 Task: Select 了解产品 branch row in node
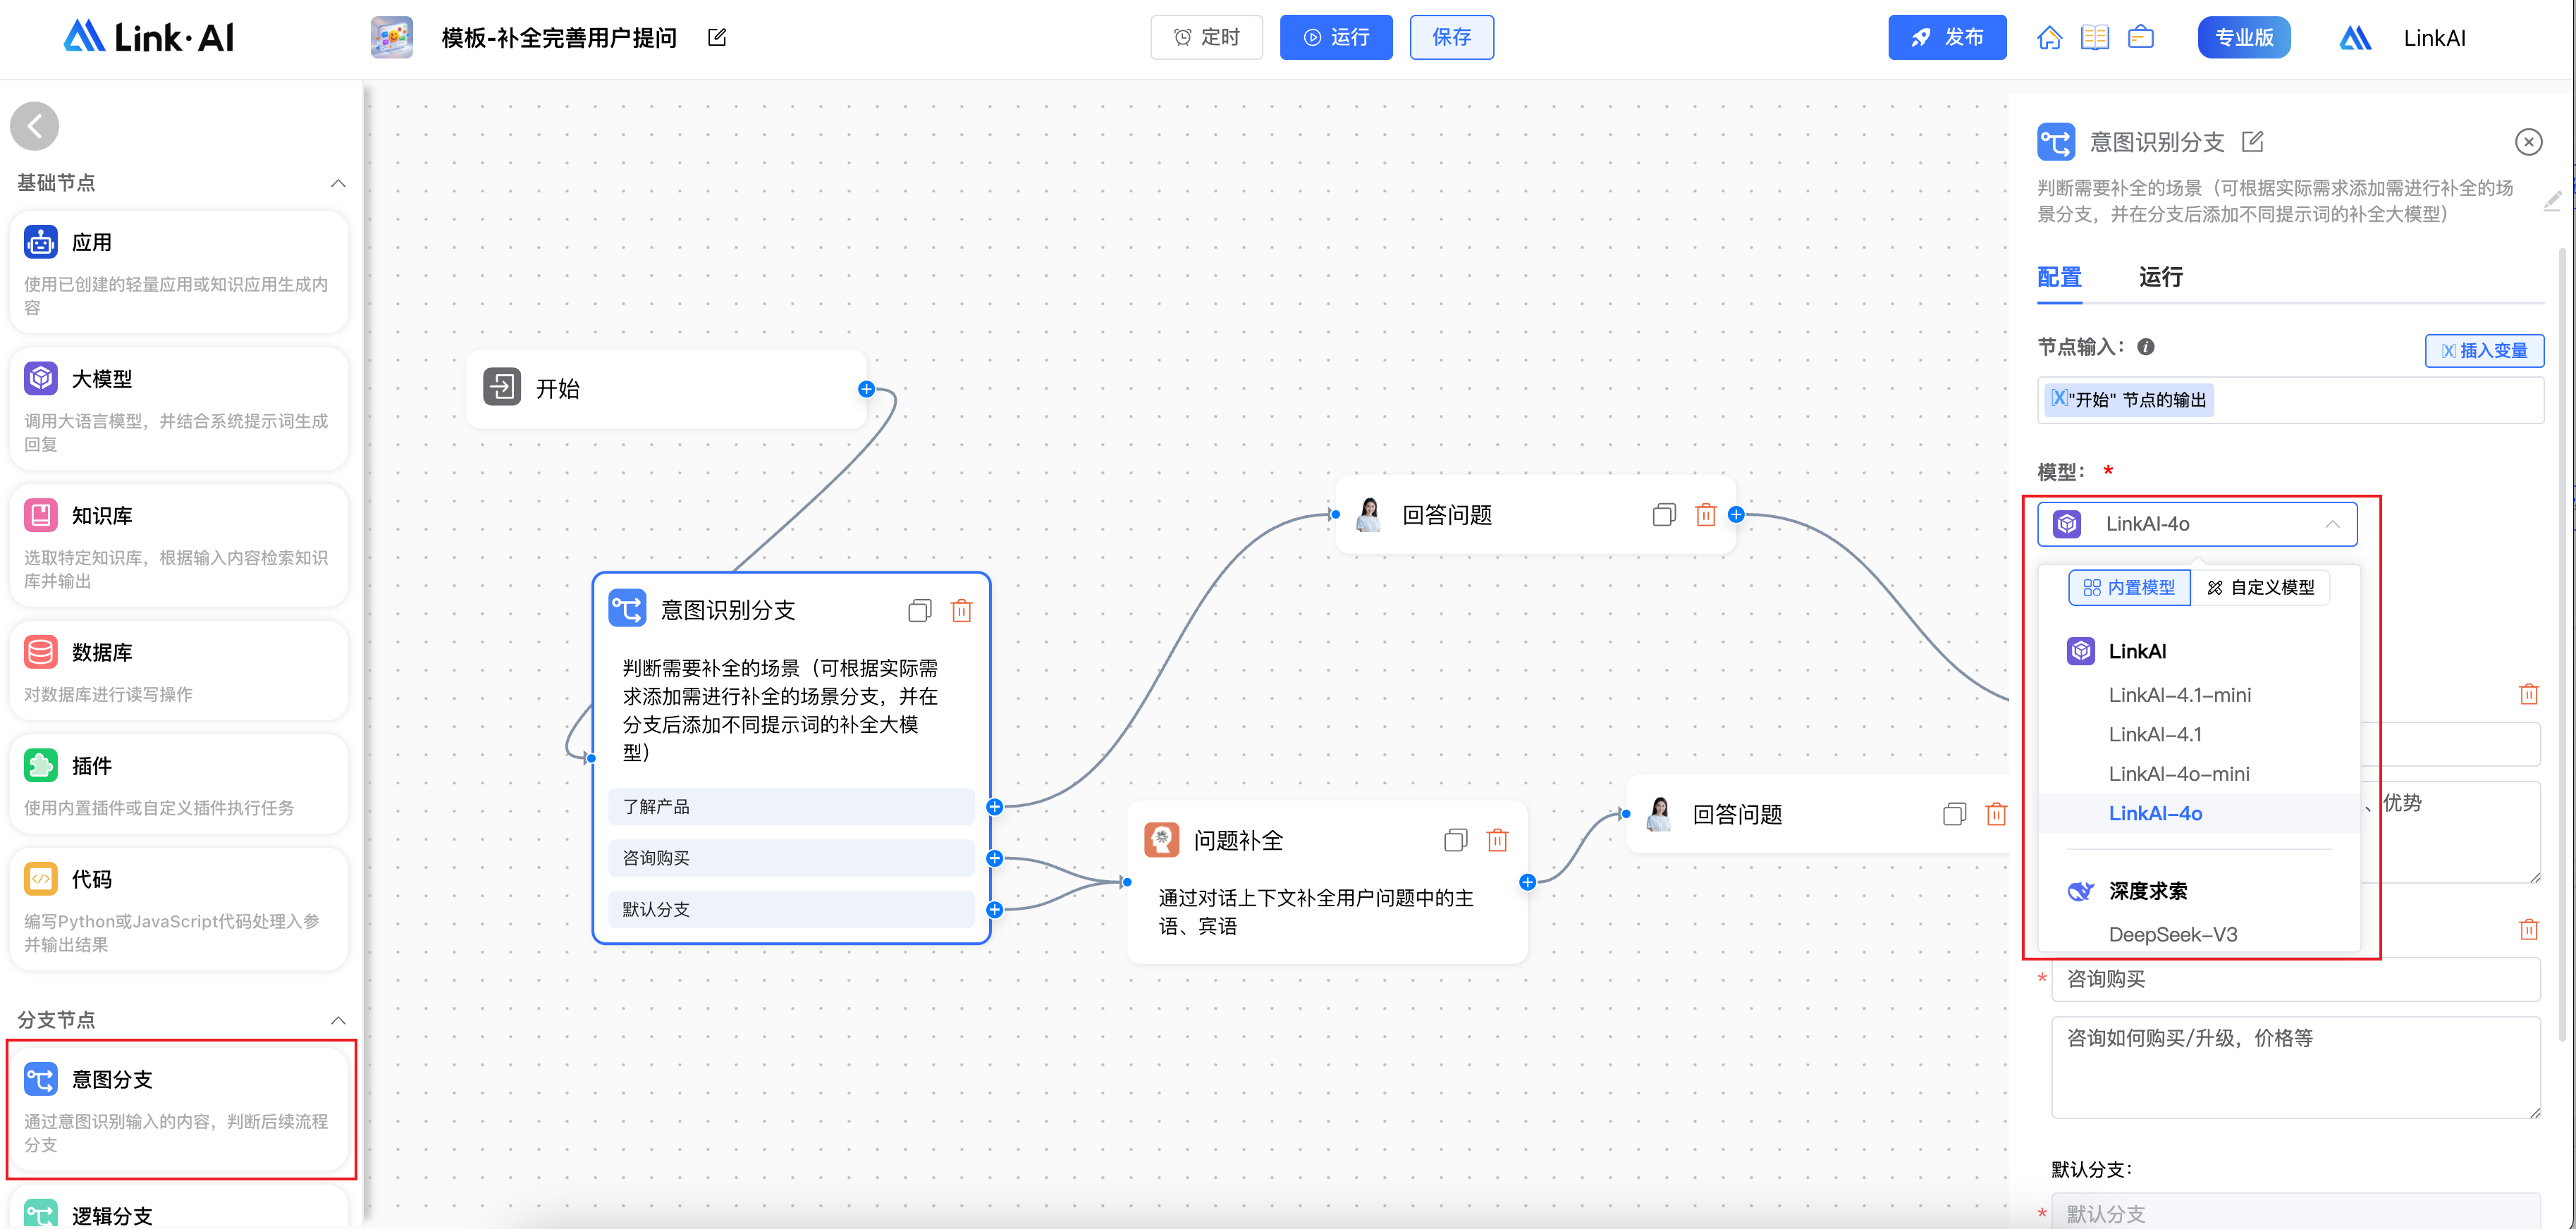[791, 807]
